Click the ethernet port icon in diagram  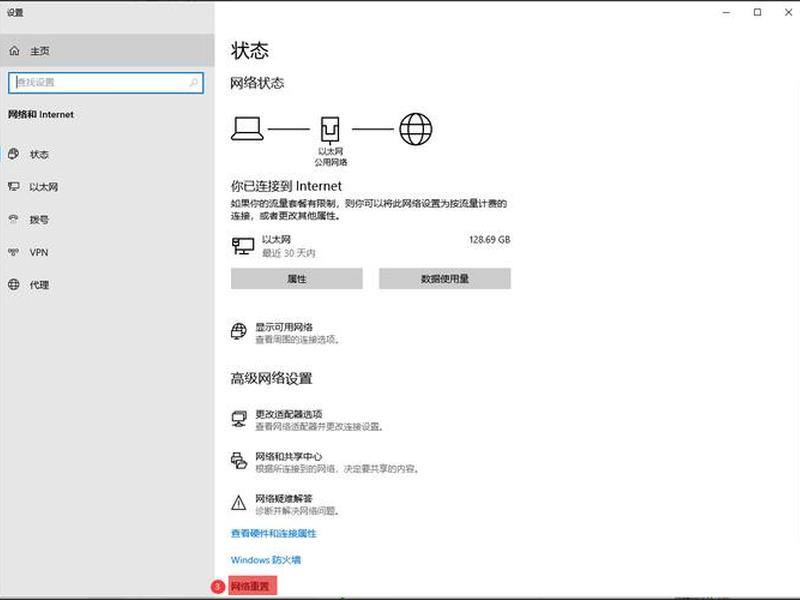[330, 130]
